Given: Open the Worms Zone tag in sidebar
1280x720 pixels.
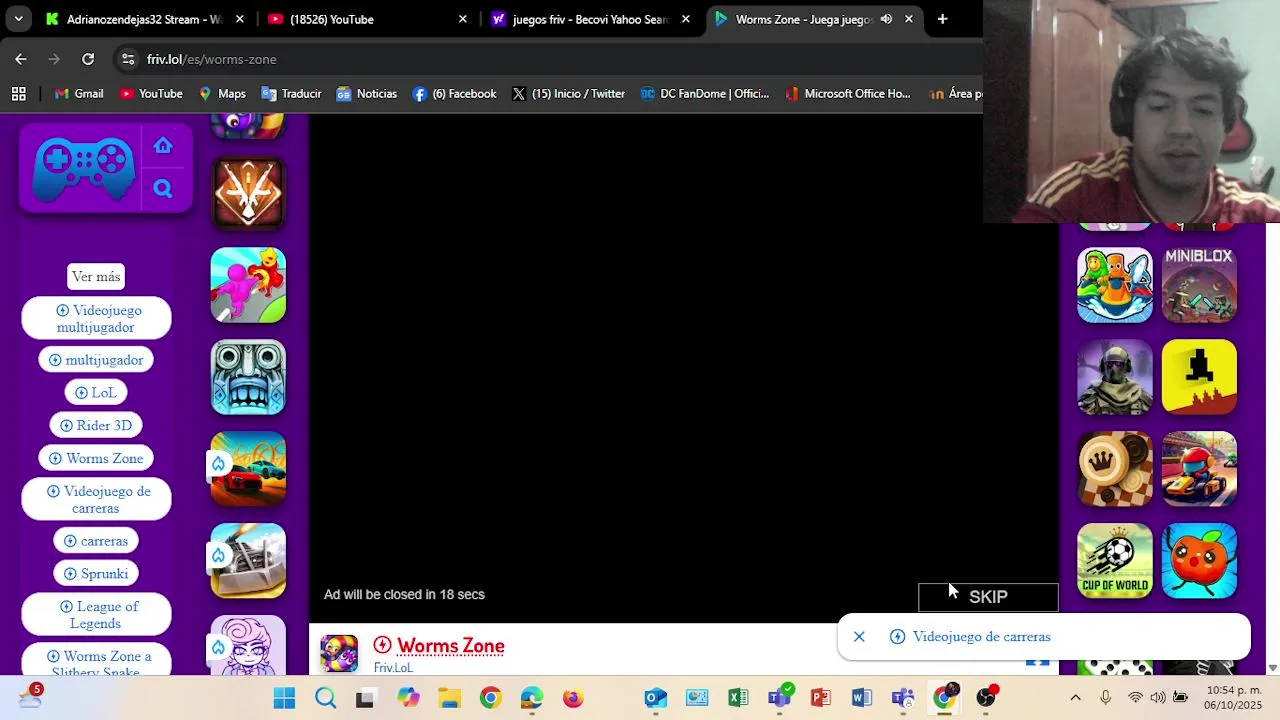Looking at the screenshot, I should pyautogui.click(x=96, y=459).
